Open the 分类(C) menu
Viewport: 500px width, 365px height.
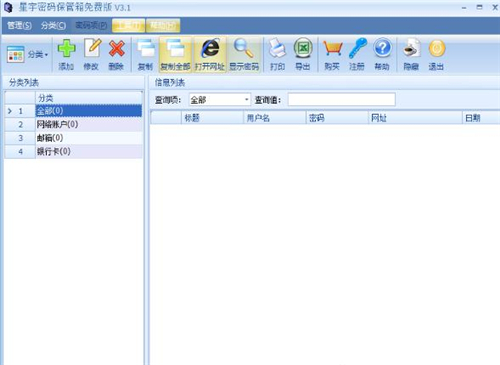[x=53, y=25]
